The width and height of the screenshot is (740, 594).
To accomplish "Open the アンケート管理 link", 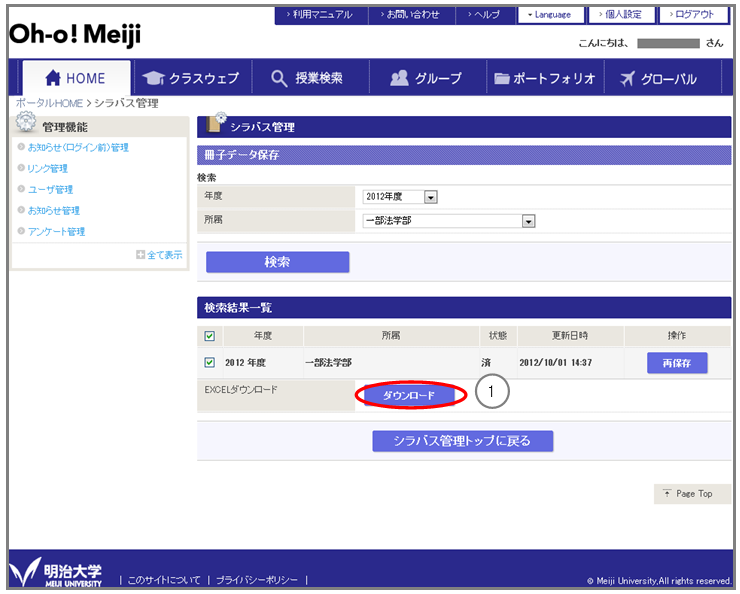I will [57, 232].
